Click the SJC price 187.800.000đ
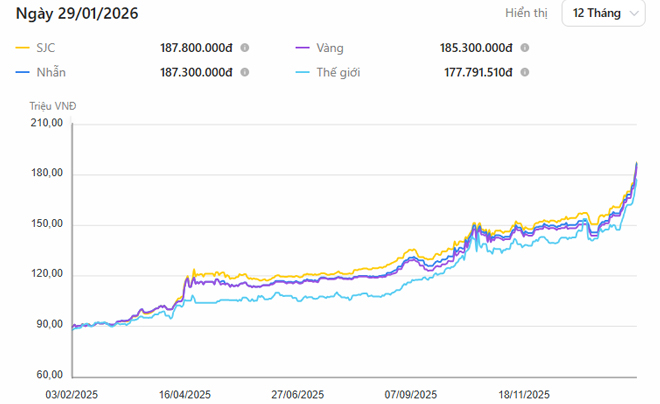The width and height of the screenshot is (660, 404). point(196,47)
